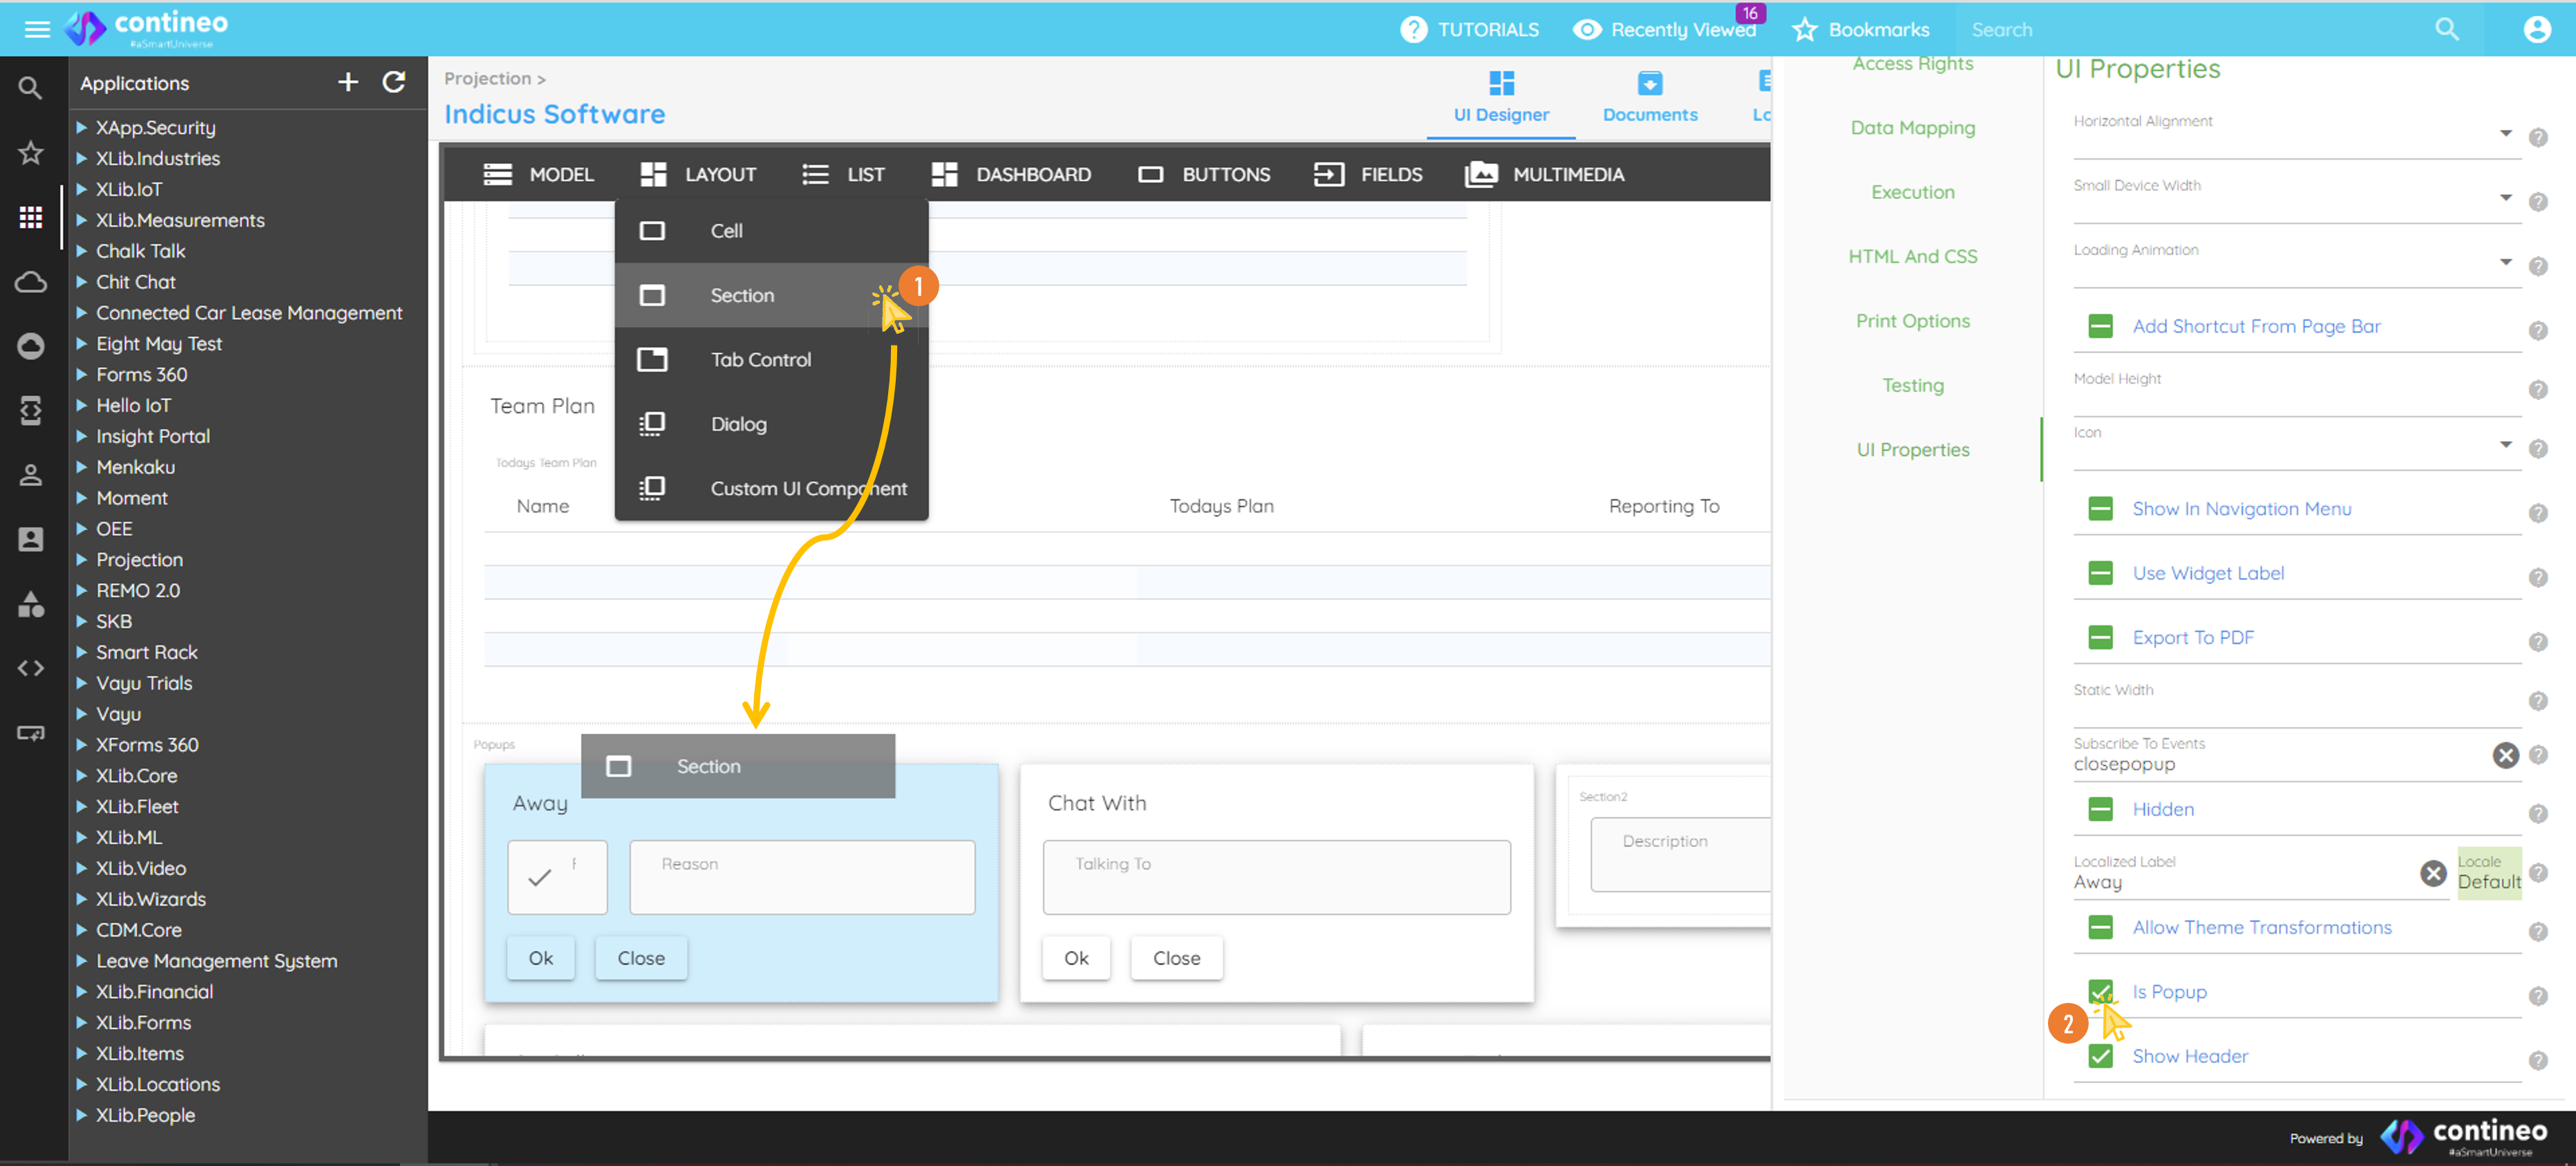This screenshot has height=1166, width=2576.
Task: Click the Buttons tool in the toolbar
Action: pos(1226,174)
